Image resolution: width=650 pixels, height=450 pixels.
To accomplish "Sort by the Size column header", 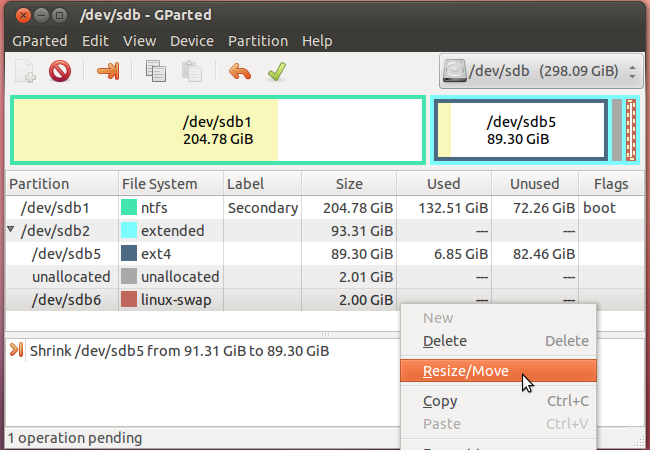I will (x=349, y=184).
